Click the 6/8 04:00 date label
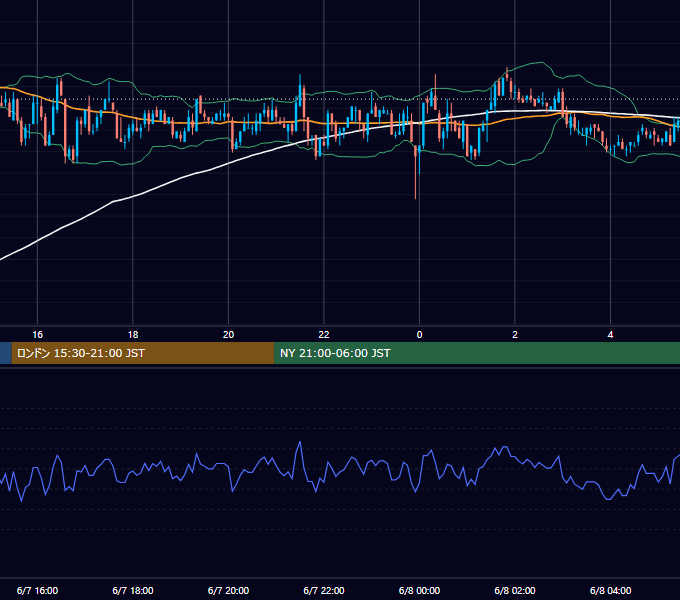Image resolution: width=680 pixels, height=600 pixels. 611,590
